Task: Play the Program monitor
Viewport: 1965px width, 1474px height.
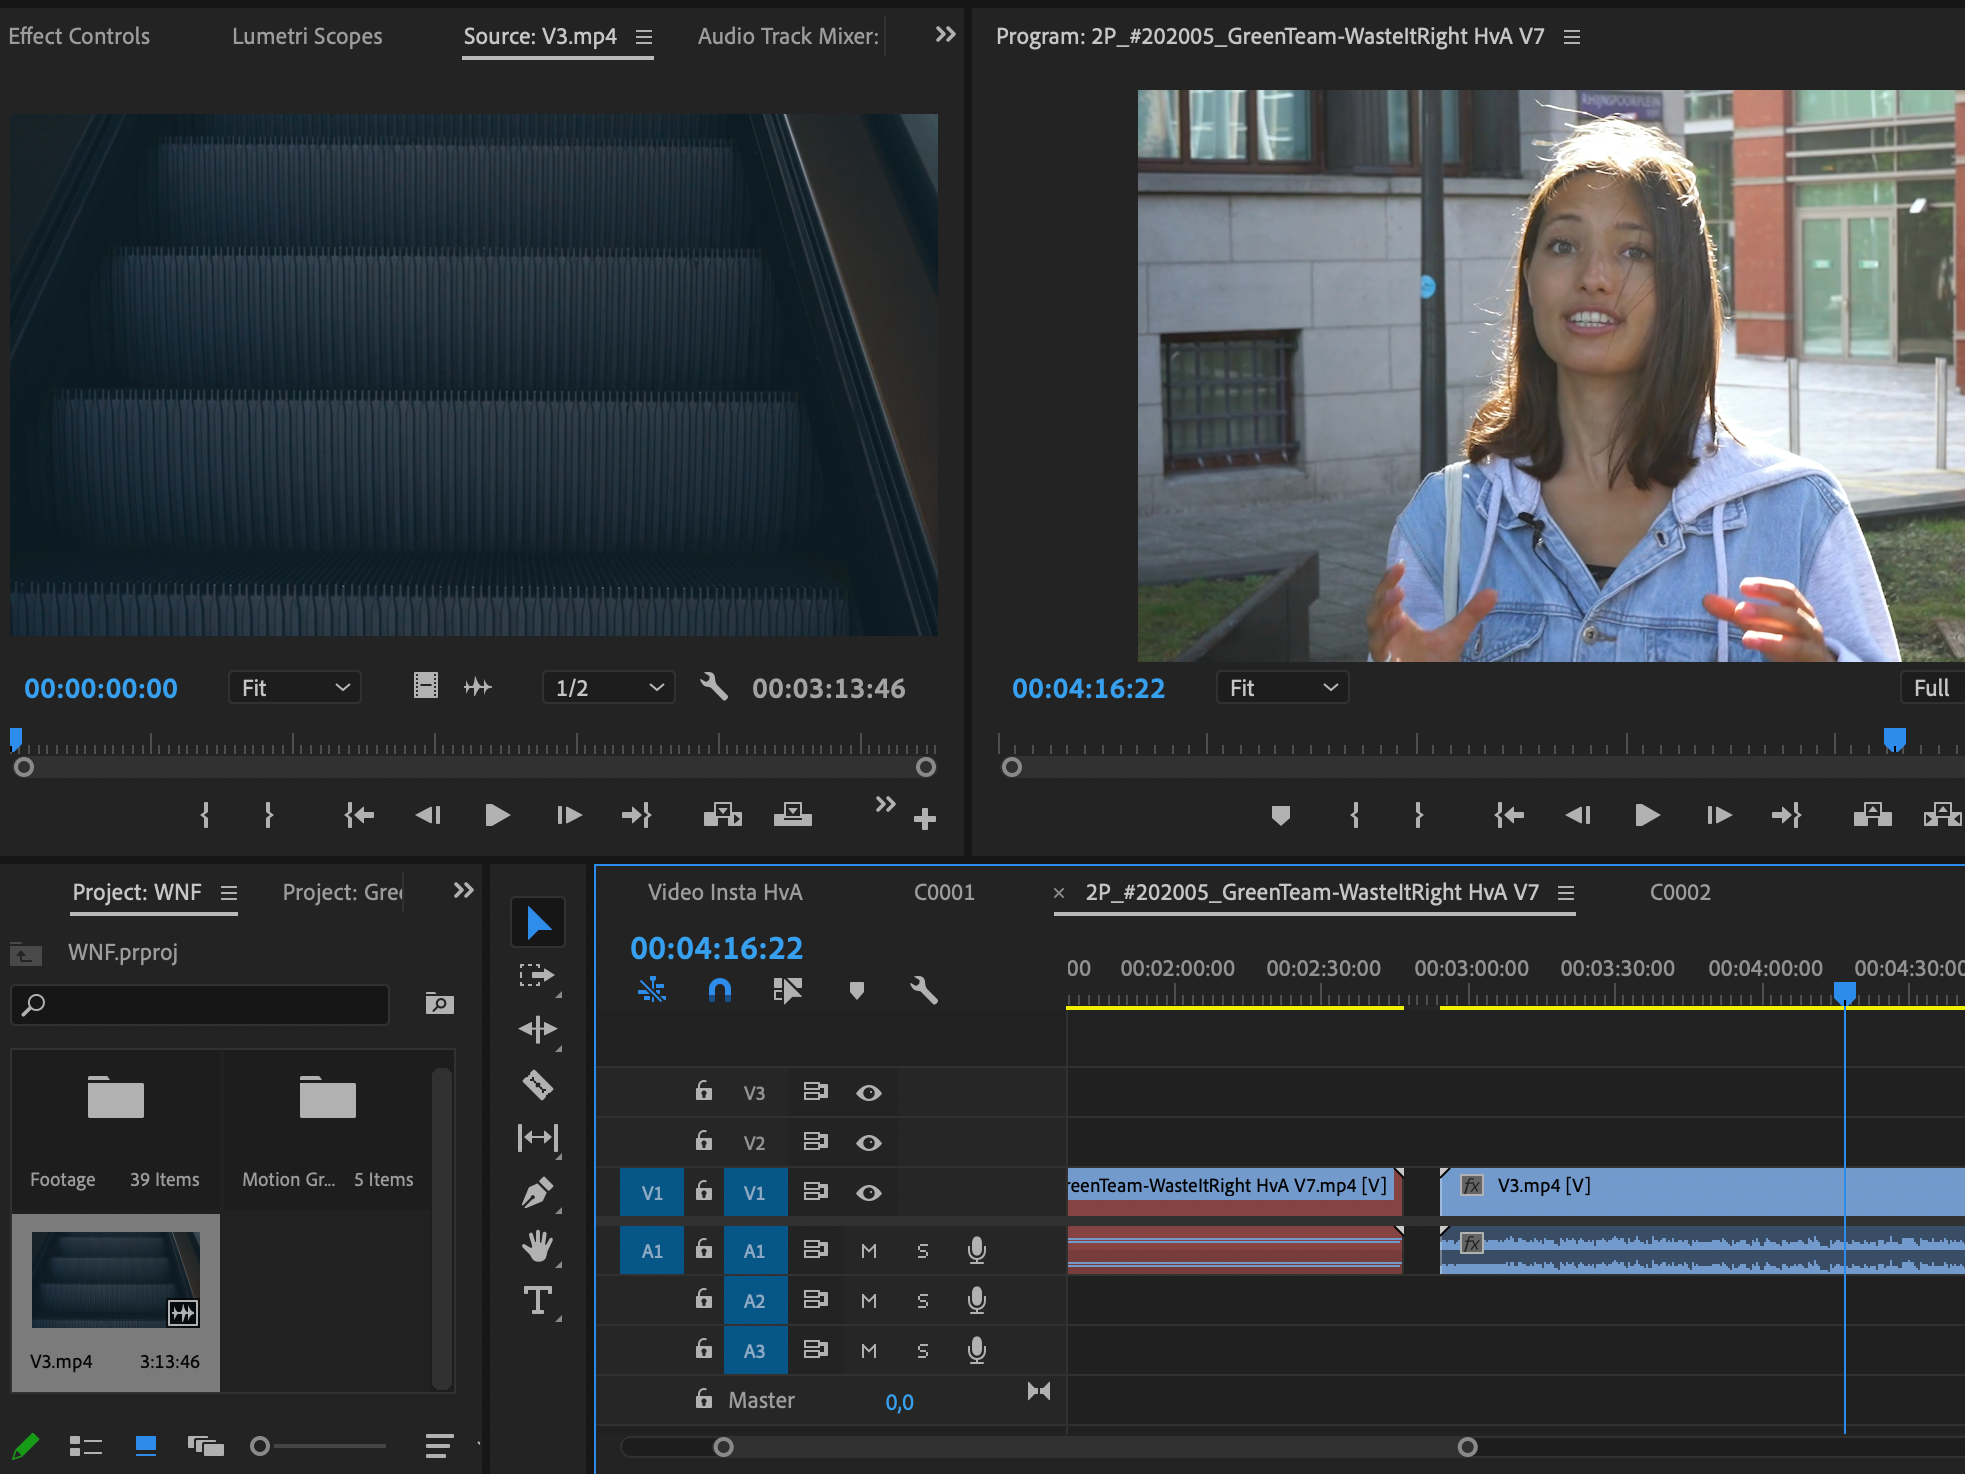Action: pos(1646,815)
